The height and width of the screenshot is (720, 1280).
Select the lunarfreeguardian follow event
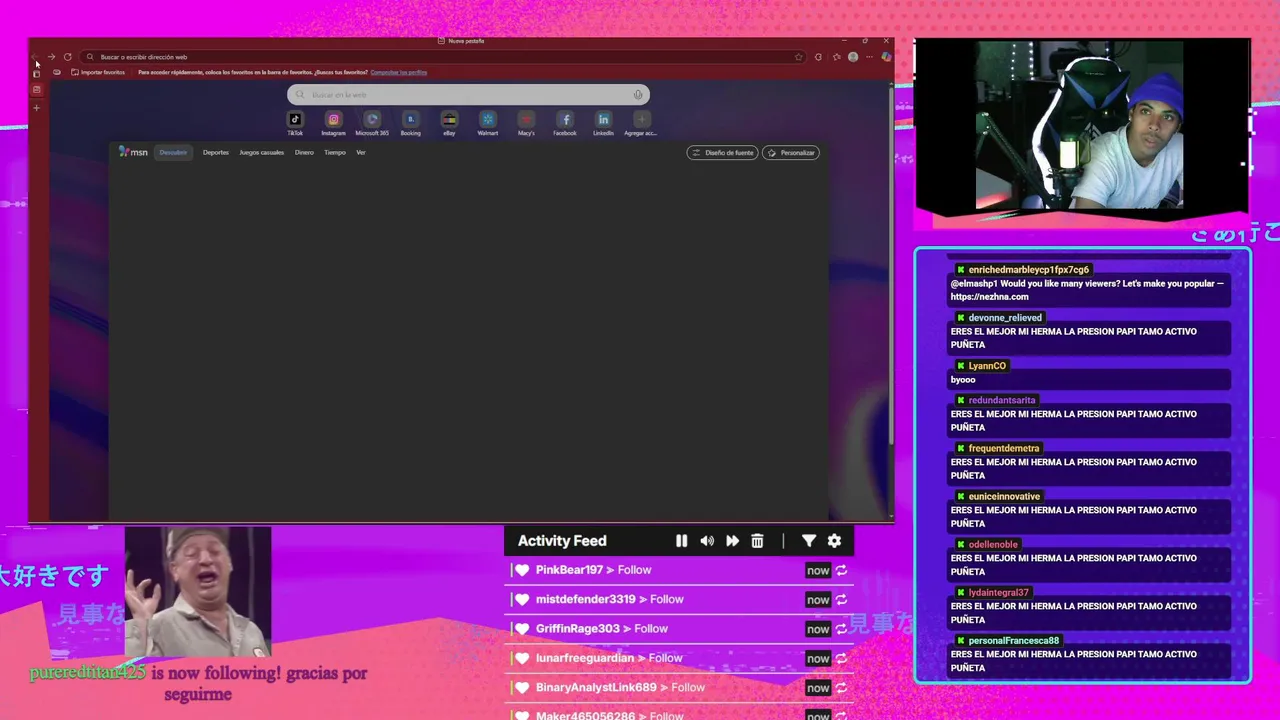coord(680,658)
